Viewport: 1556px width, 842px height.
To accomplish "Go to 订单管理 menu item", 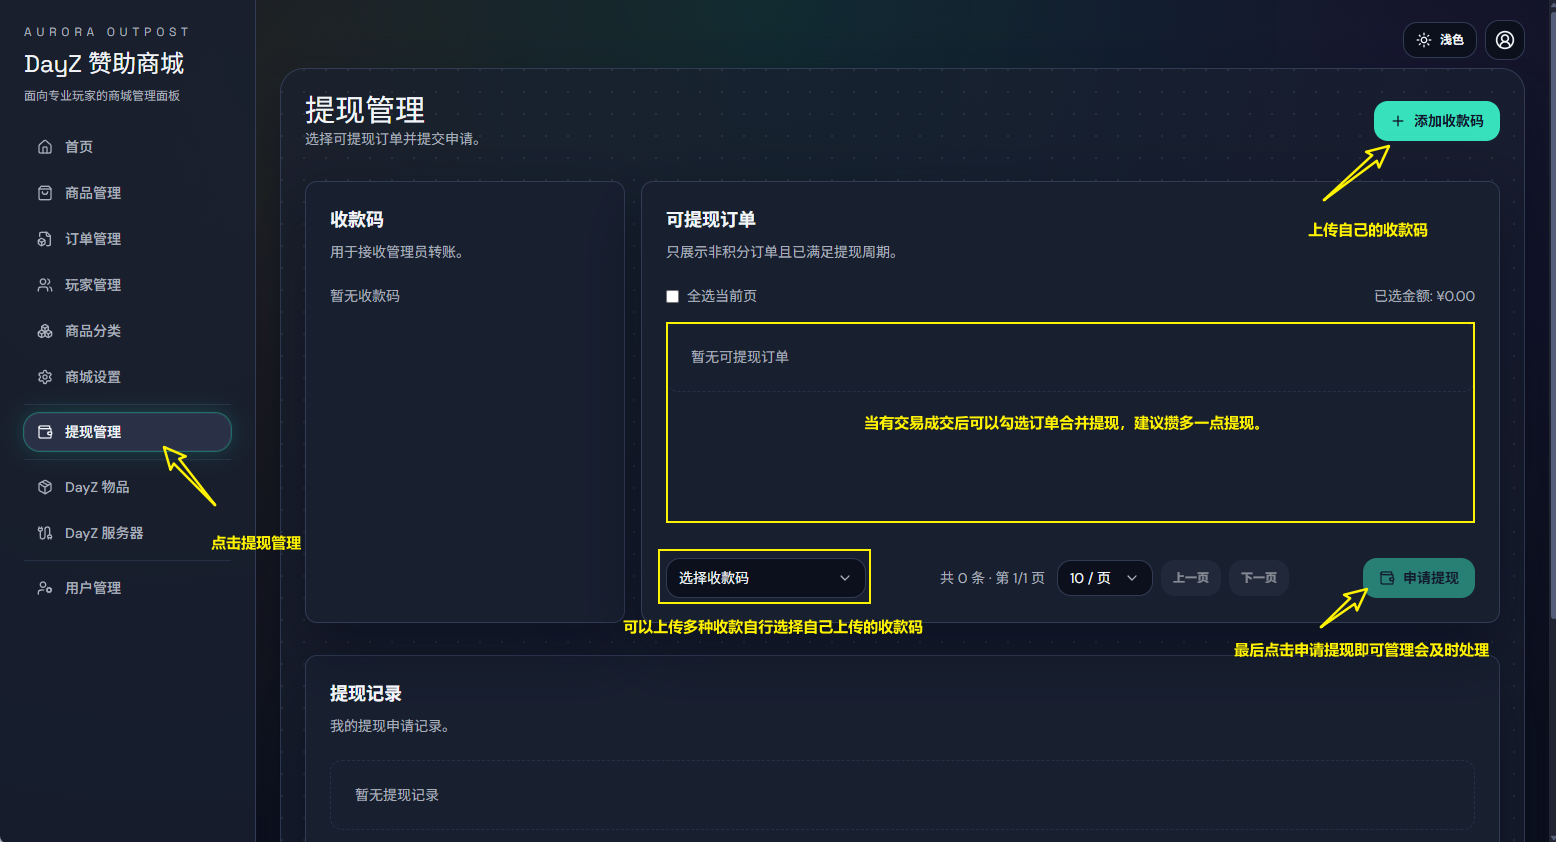I will tap(93, 239).
